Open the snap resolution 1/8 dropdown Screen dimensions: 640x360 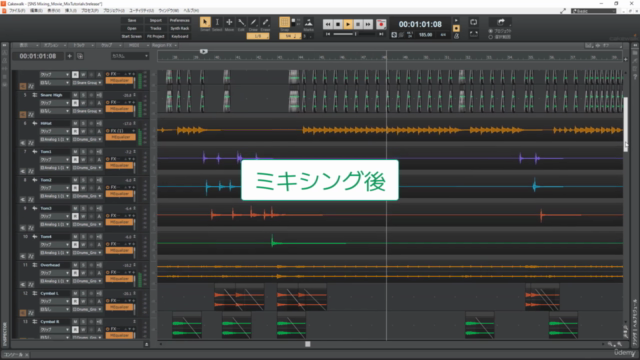(258, 36)
